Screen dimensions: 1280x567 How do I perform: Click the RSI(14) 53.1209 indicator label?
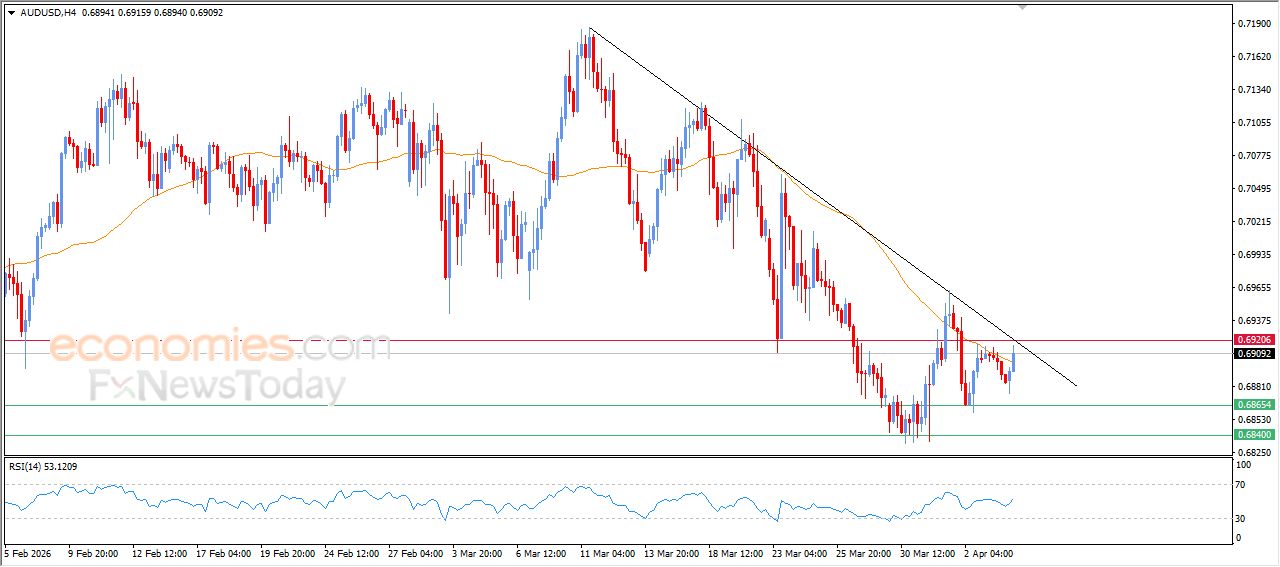43,466
